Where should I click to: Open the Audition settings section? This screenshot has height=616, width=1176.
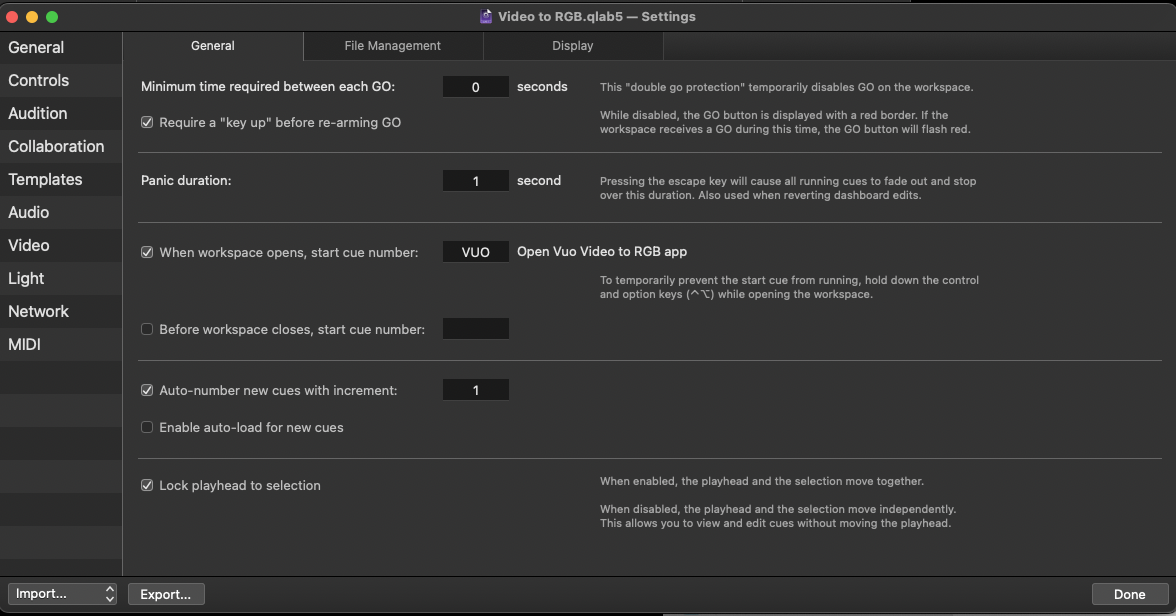tap(36, 113)
